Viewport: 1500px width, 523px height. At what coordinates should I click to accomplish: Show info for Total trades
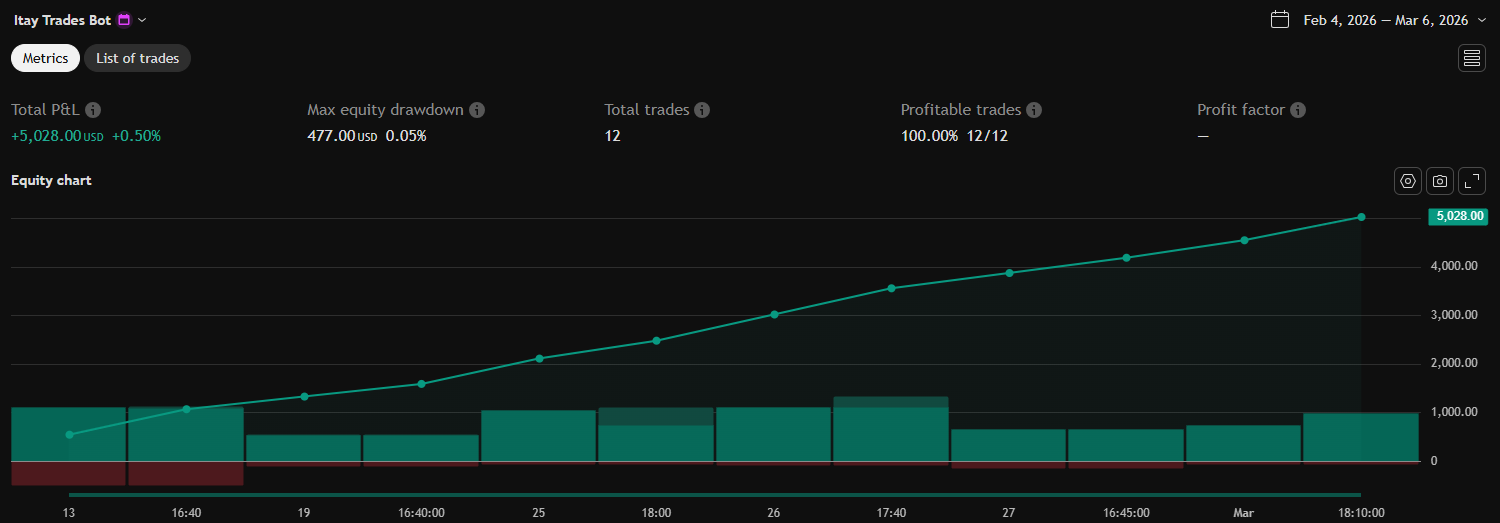click(702, 110)
